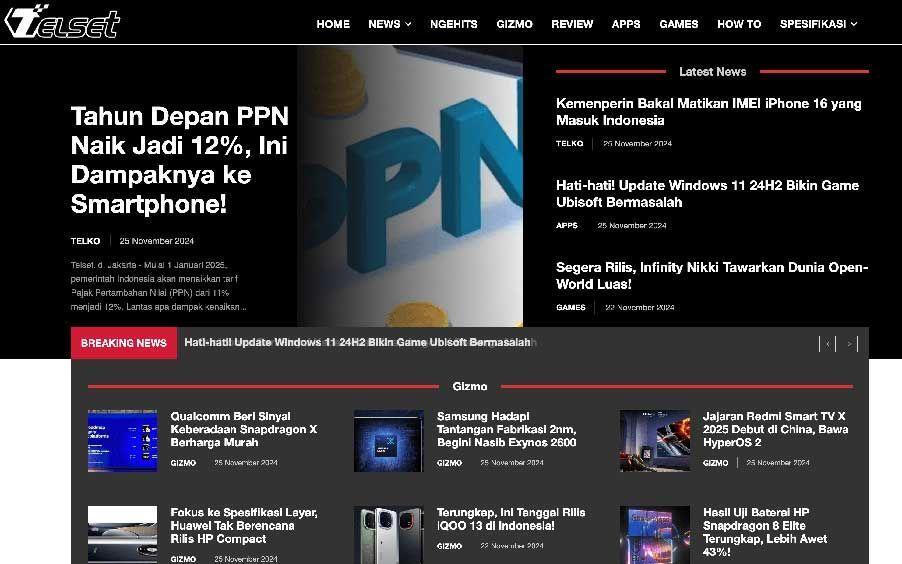Screen dimensions: 902x564
Task: Open Redmi Smart TV X 2025 article
Action: (x=775, y=429)
